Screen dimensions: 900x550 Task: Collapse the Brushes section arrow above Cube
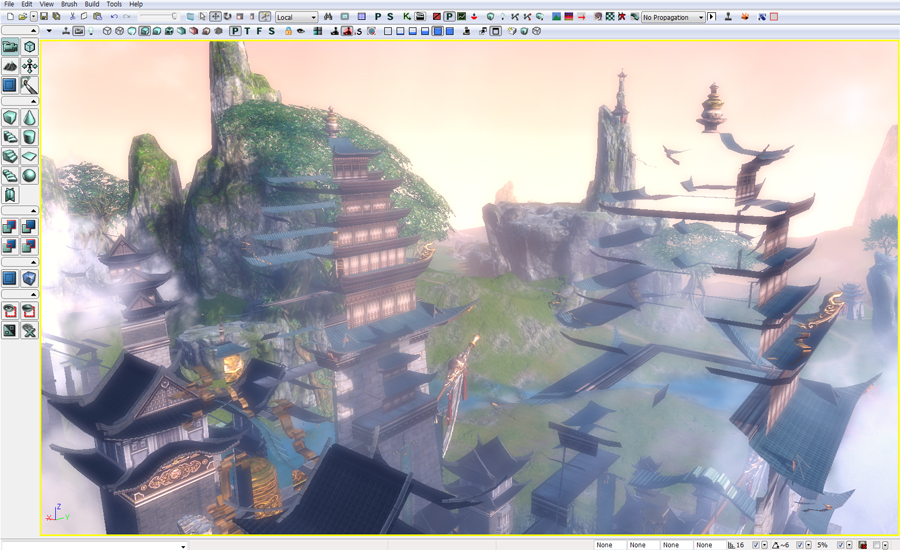[x=20, y=101]
